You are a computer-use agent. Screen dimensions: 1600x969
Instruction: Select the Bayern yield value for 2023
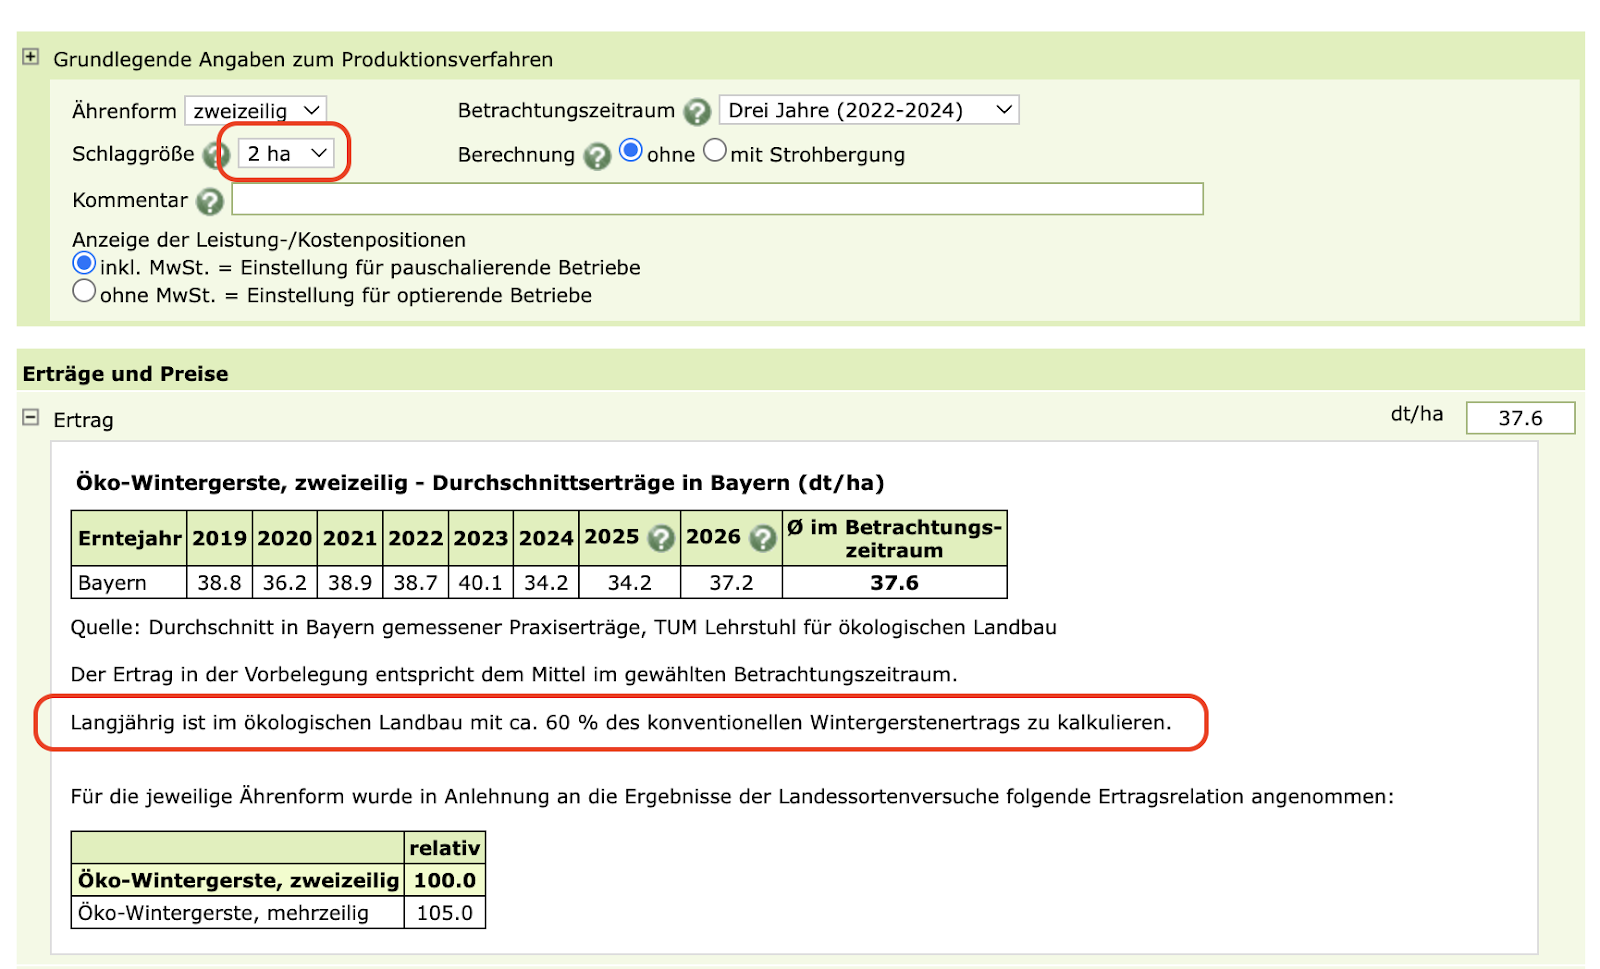coord(480,582)
